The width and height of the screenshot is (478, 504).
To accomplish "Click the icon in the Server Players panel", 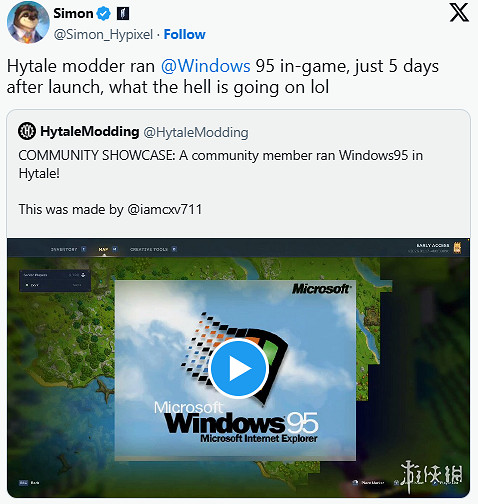I will [83, 275].
